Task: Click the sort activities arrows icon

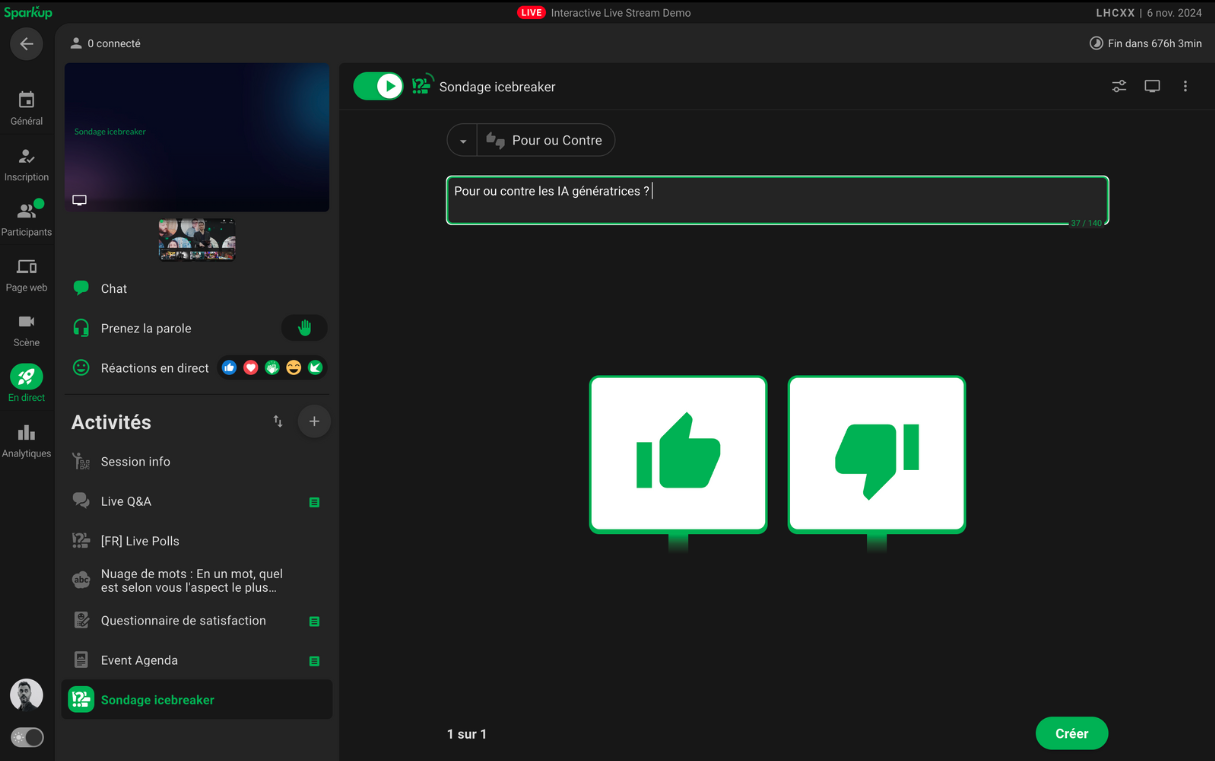Action: pos(278,422)
